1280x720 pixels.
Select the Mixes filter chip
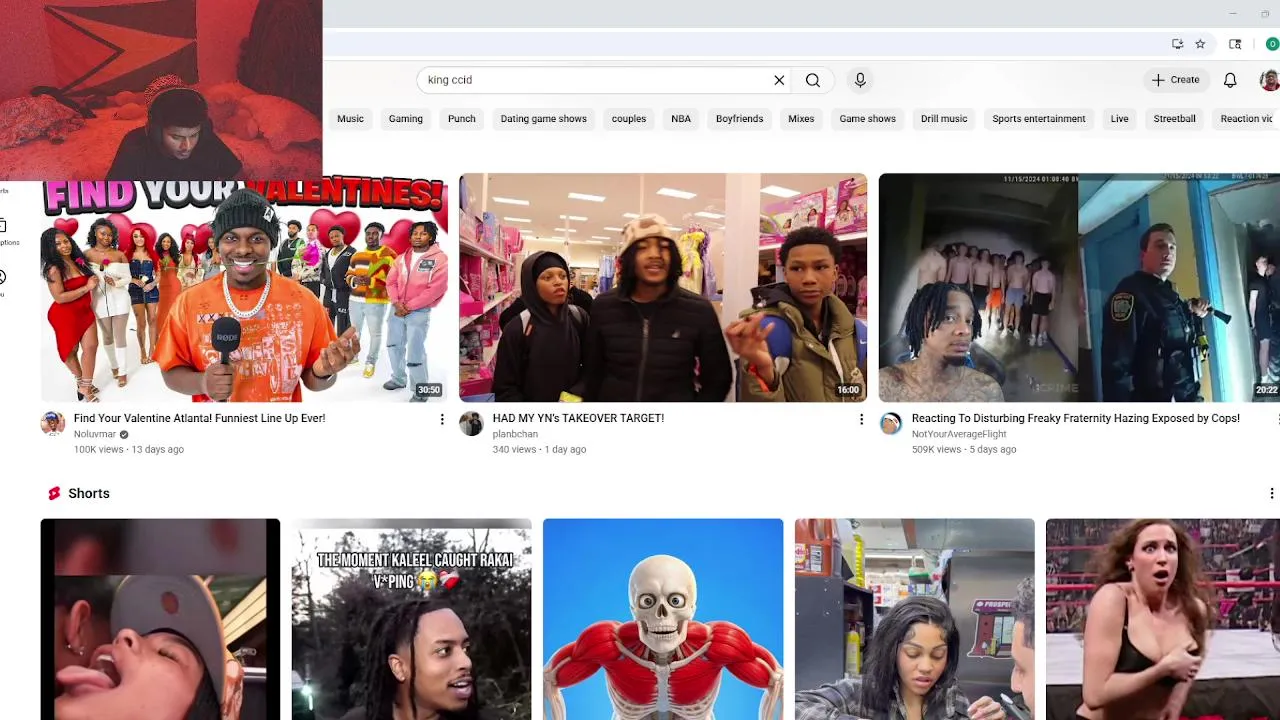[x=801, y=119]
